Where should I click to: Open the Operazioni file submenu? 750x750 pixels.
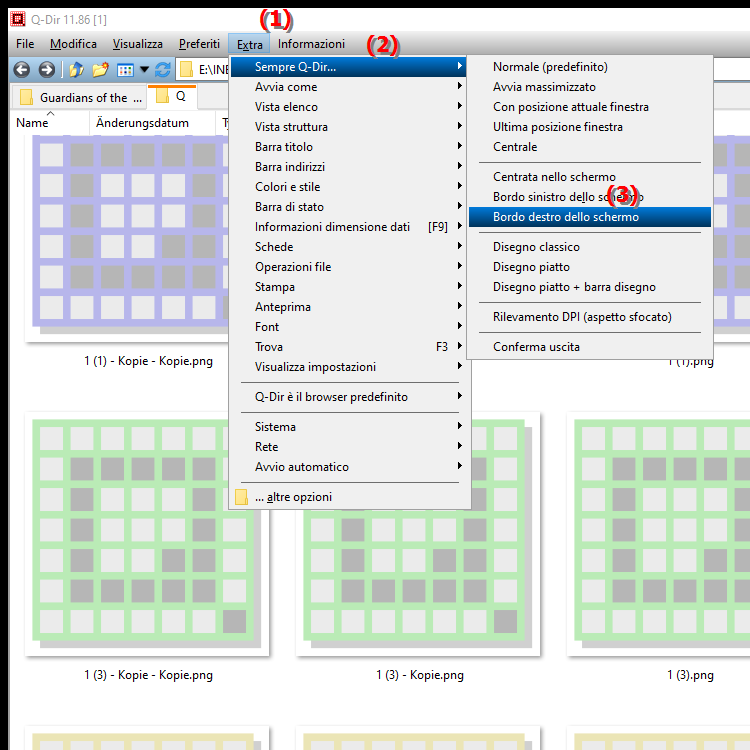(349, 267)
